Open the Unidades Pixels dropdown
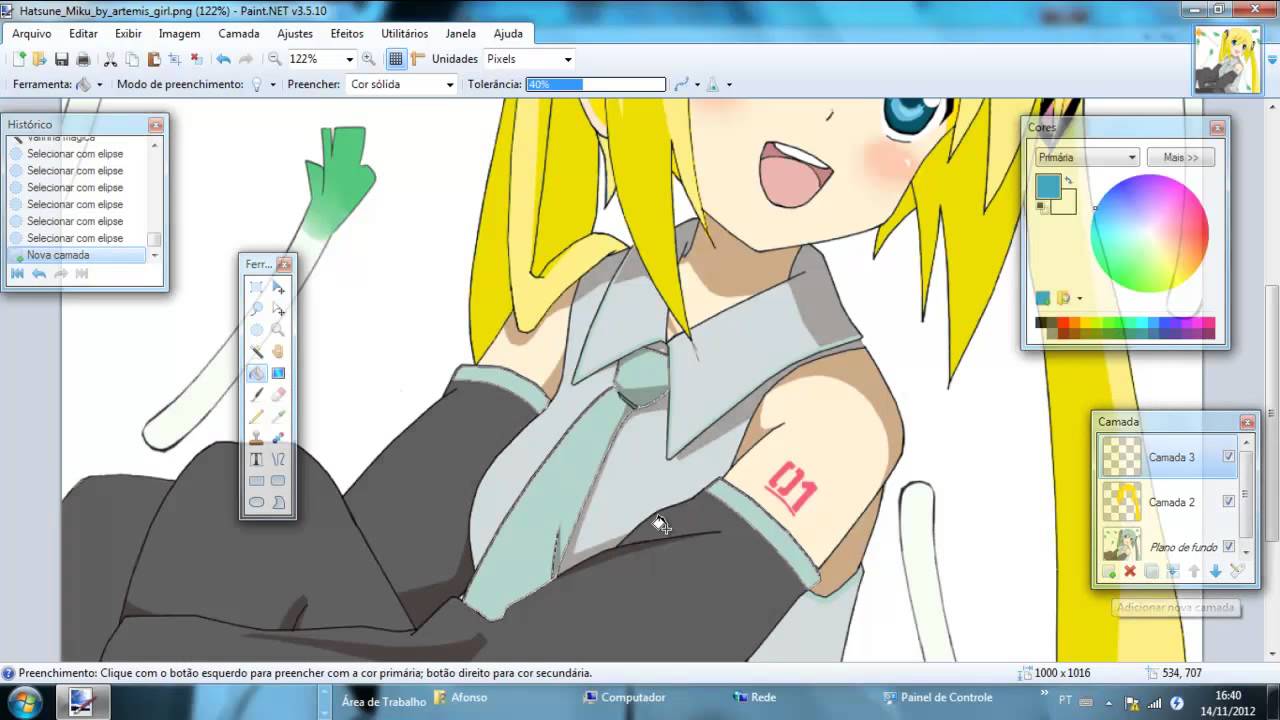 tap(568, 59)
